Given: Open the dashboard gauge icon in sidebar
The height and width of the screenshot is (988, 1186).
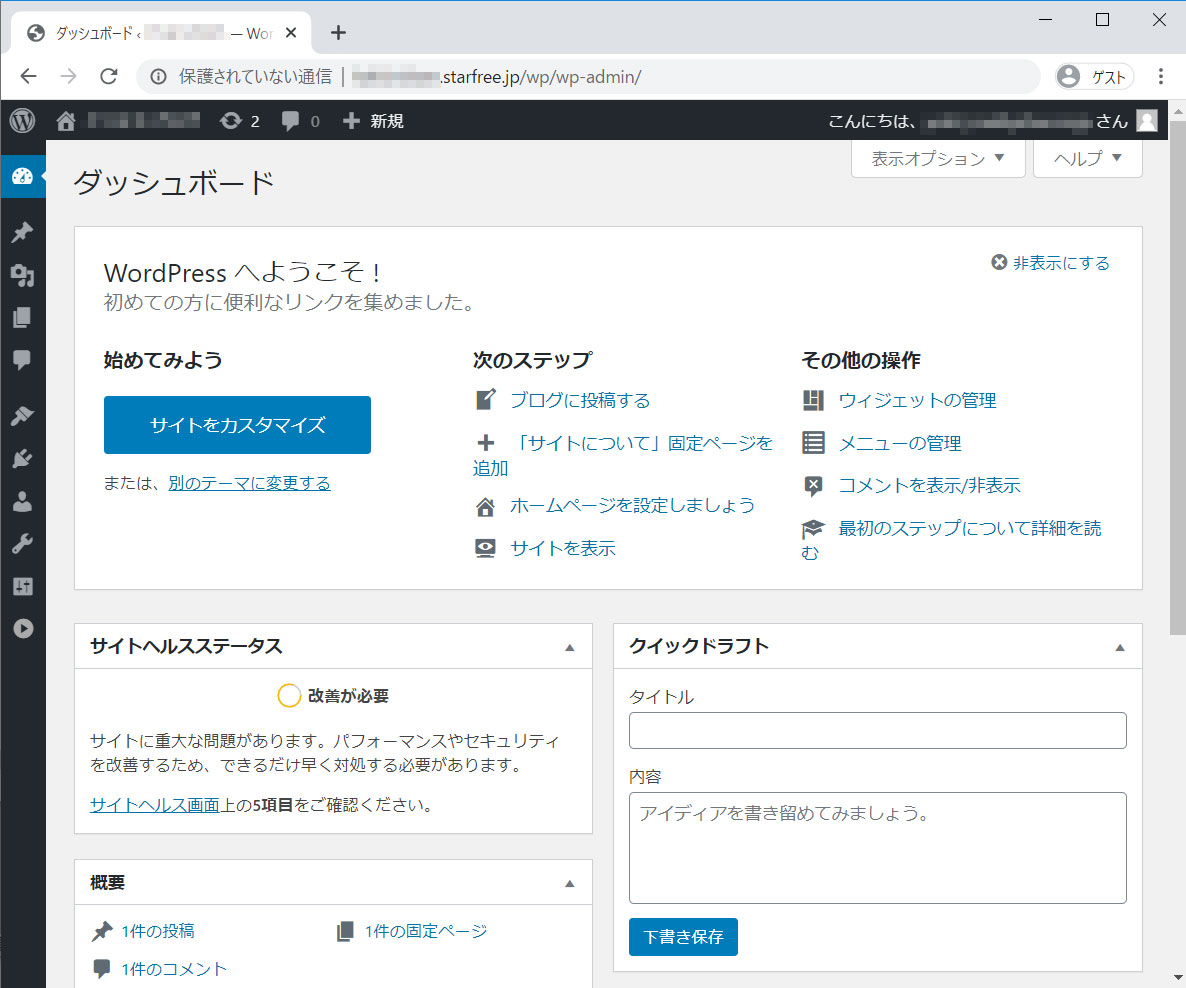Looking at the screenshot, I should [x=23, y=176].
